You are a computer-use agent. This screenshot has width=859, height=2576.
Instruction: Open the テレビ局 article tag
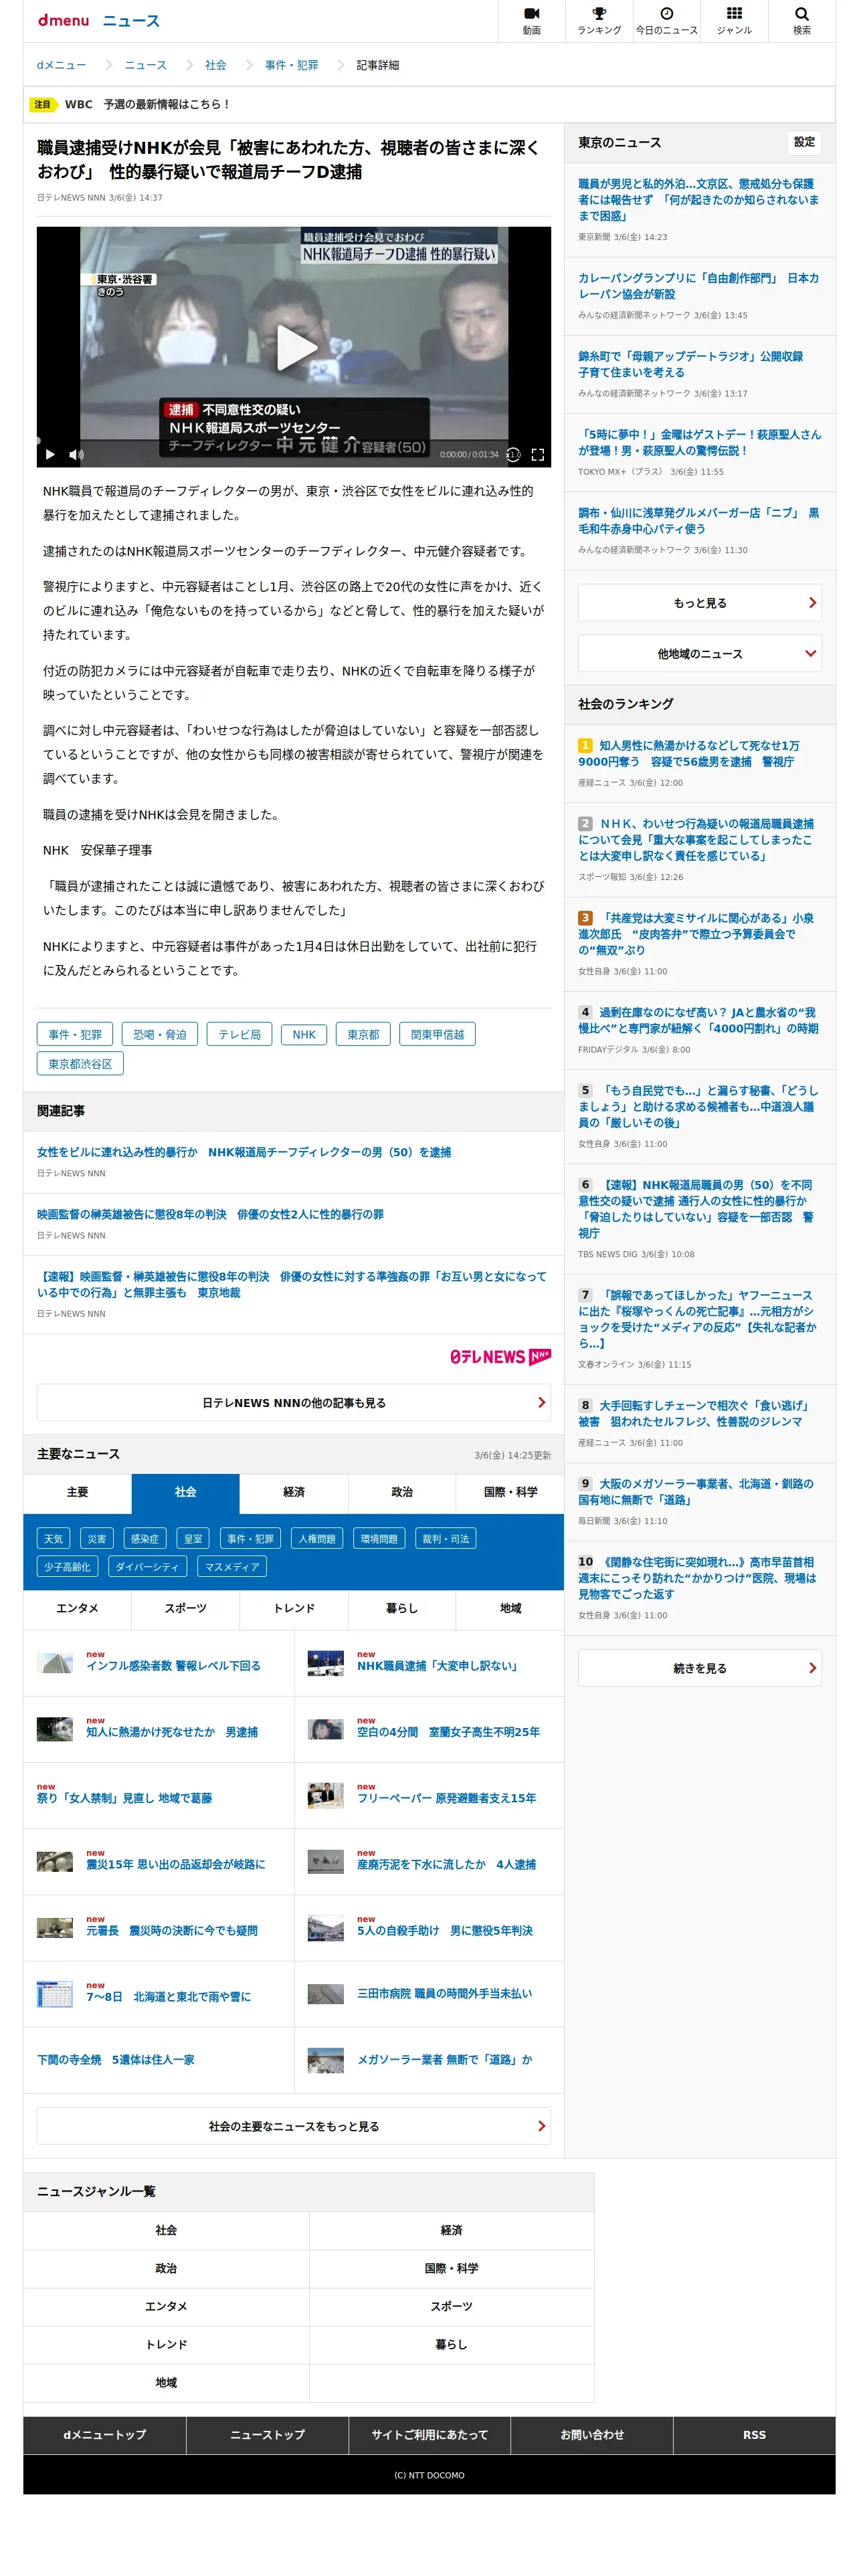pyautogui.click(x=239, y=1034)
